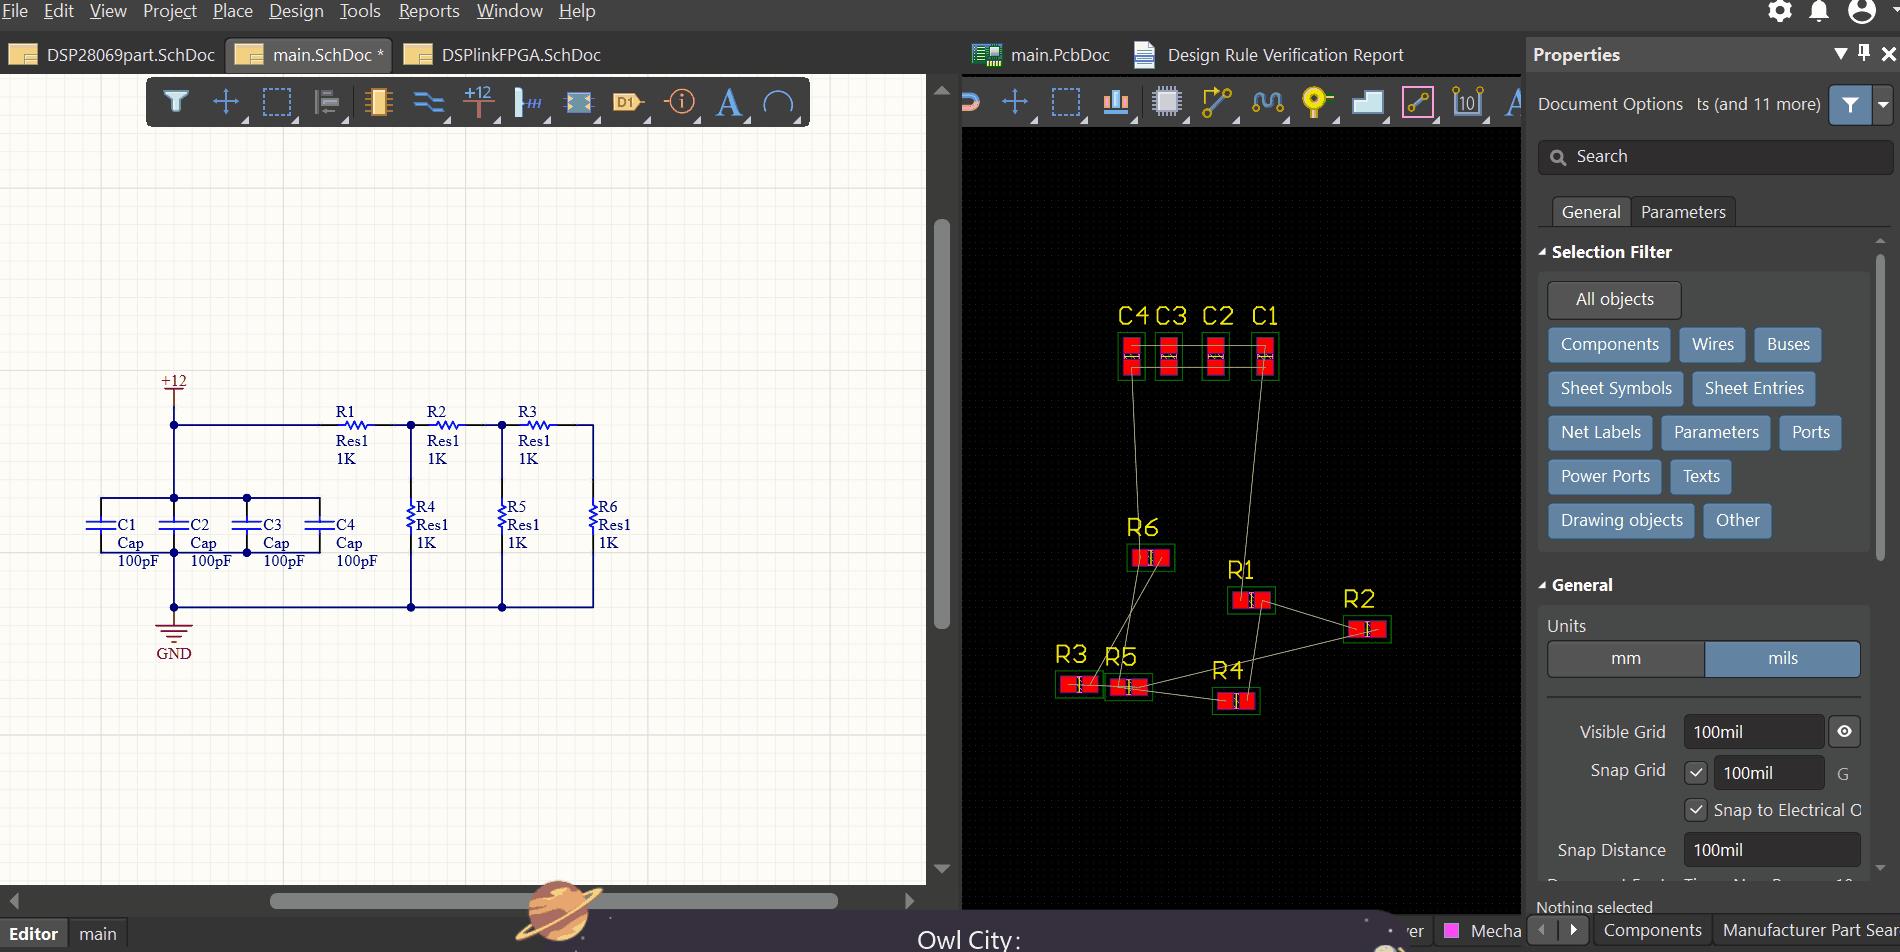Open the filter dropdown arrow in Properties

(x=1883, y=104)
